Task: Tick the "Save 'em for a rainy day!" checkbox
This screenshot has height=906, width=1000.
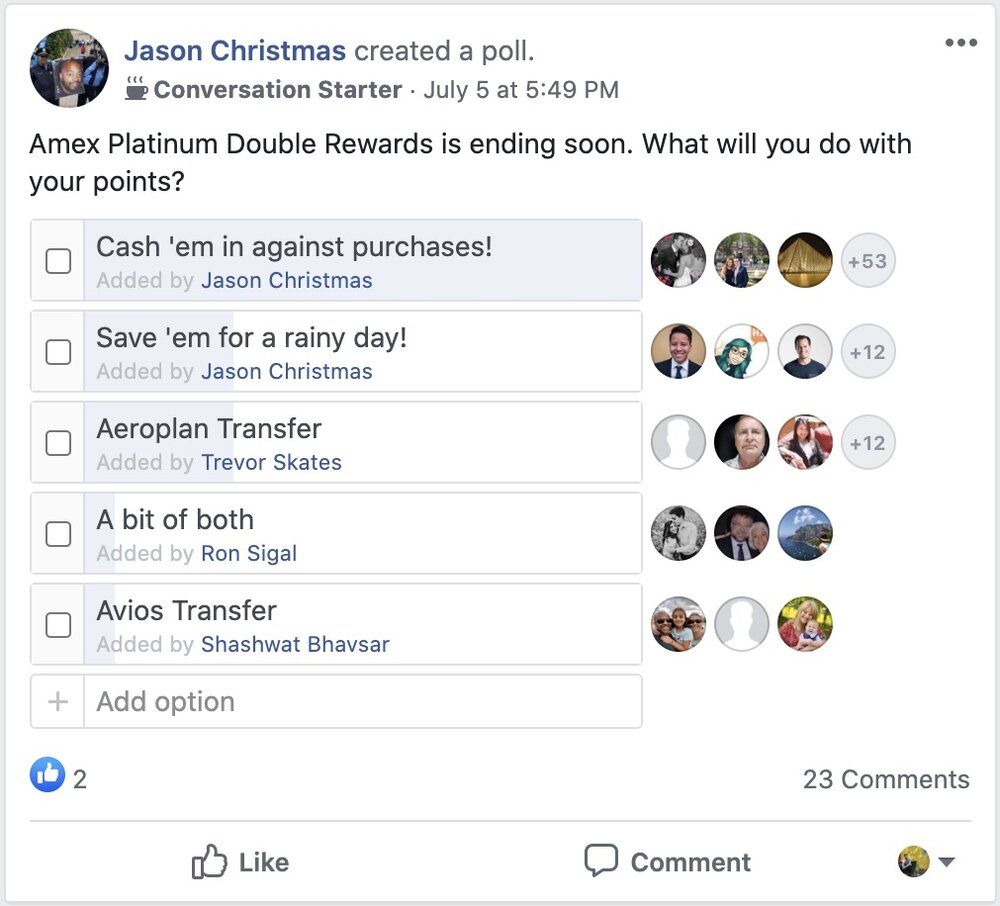Action: [59, 352]
